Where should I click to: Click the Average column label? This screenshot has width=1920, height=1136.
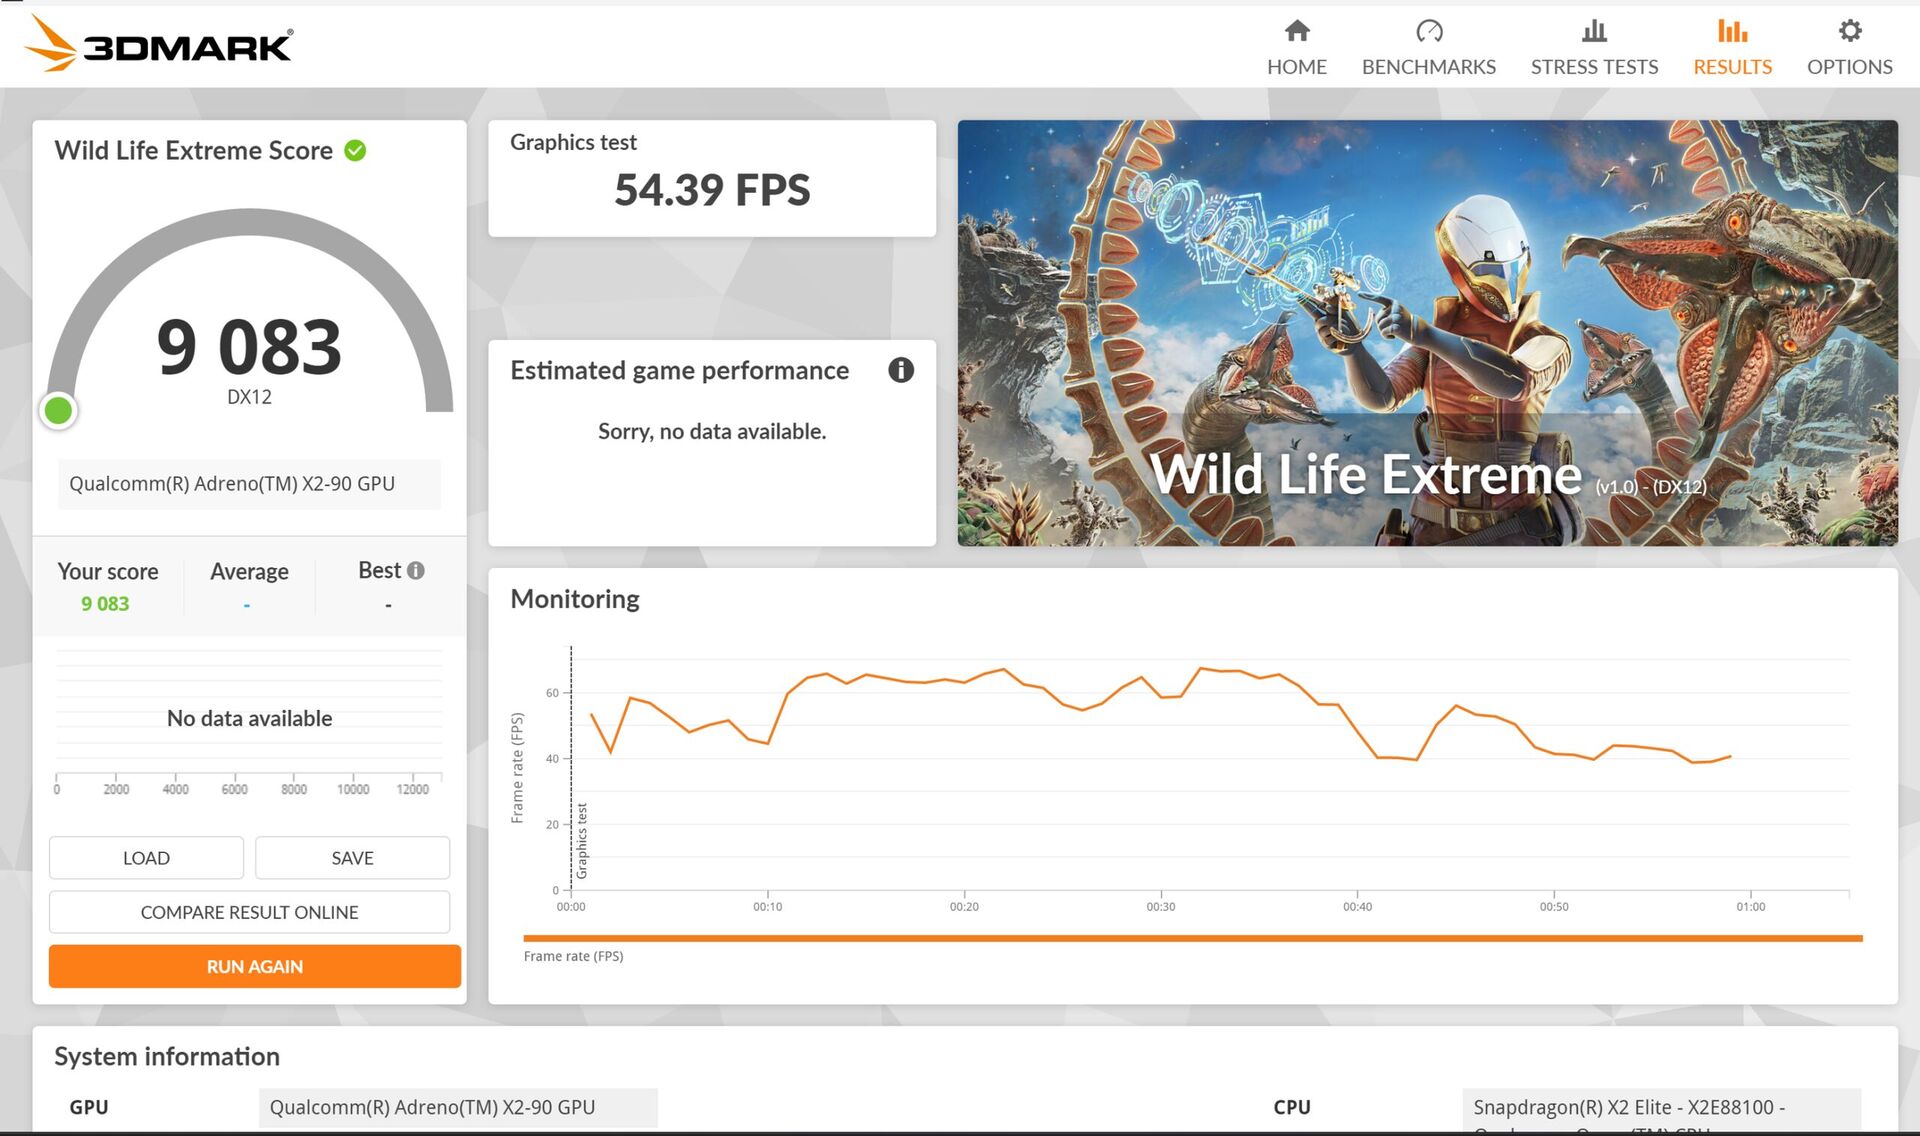249,571
